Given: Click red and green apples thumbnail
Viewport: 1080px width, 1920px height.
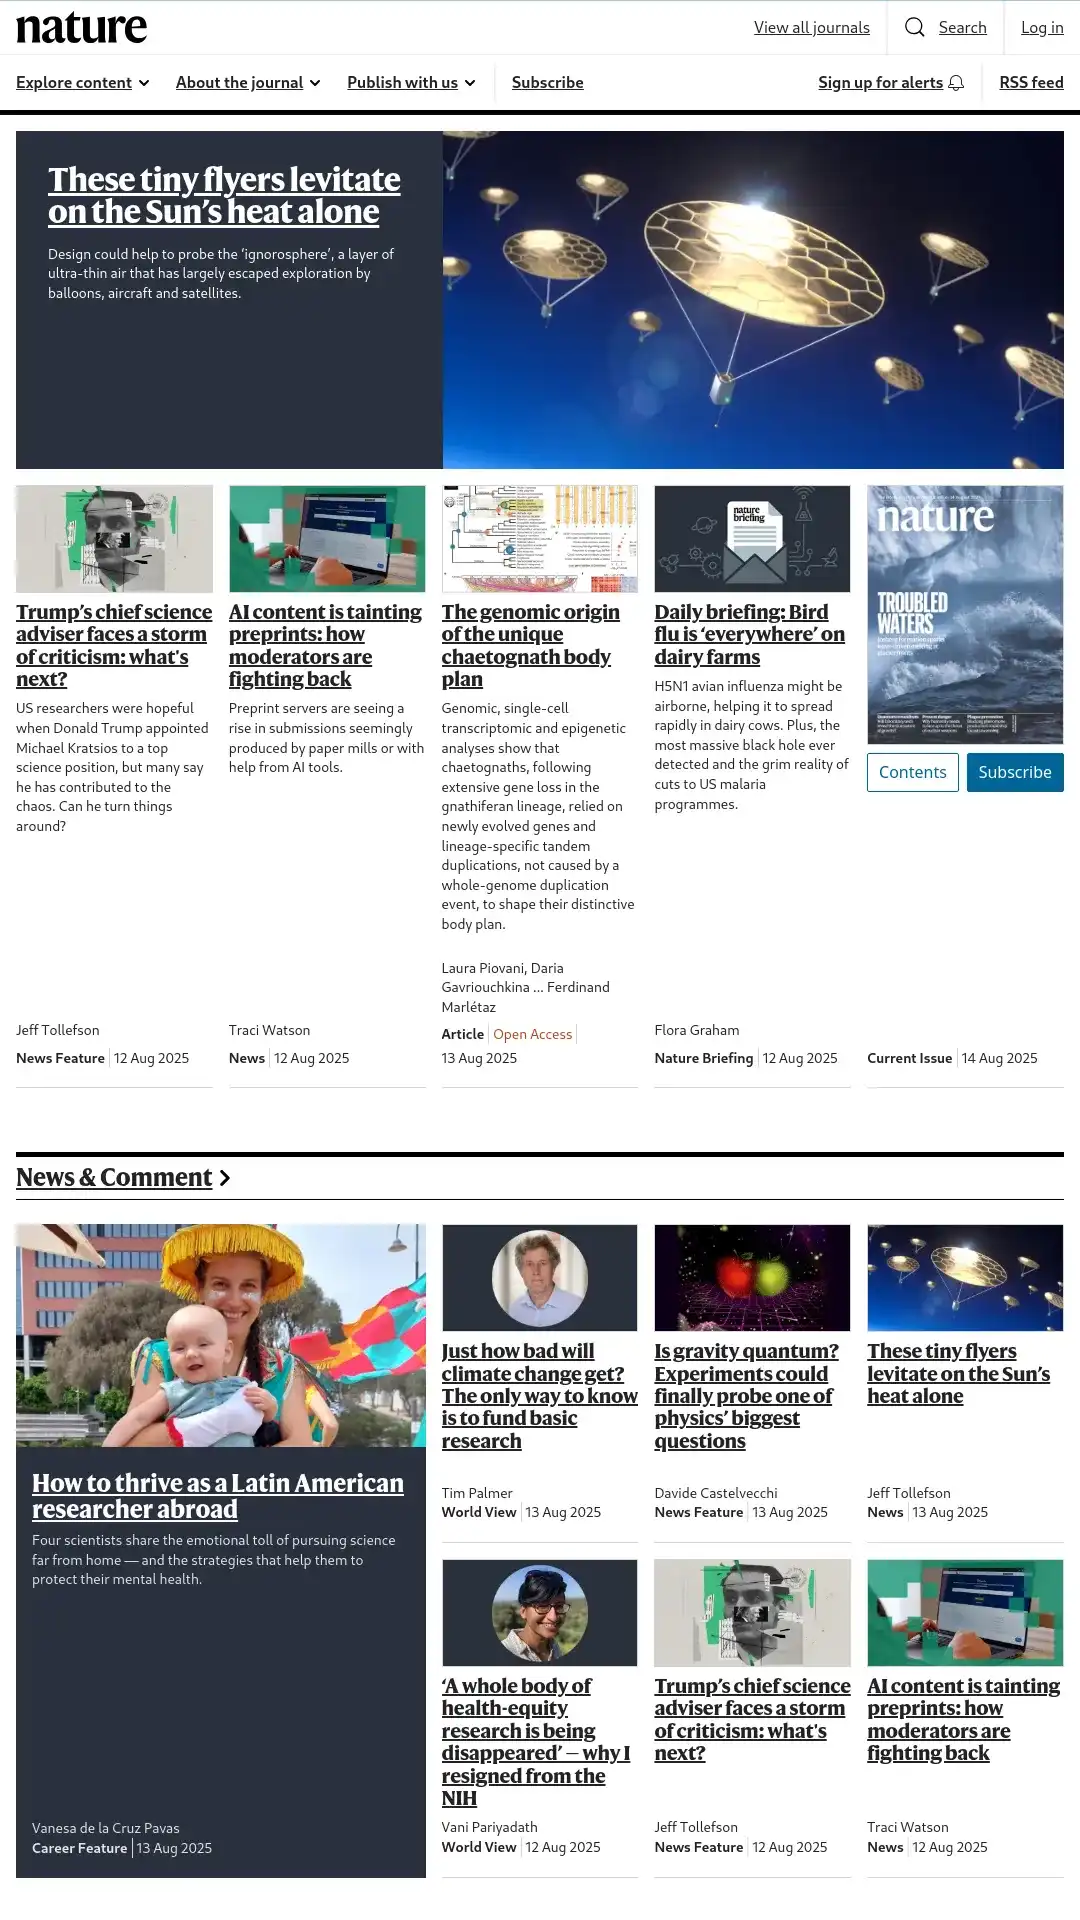Looking at the screenshot, I should click(x=752, y=1278).
